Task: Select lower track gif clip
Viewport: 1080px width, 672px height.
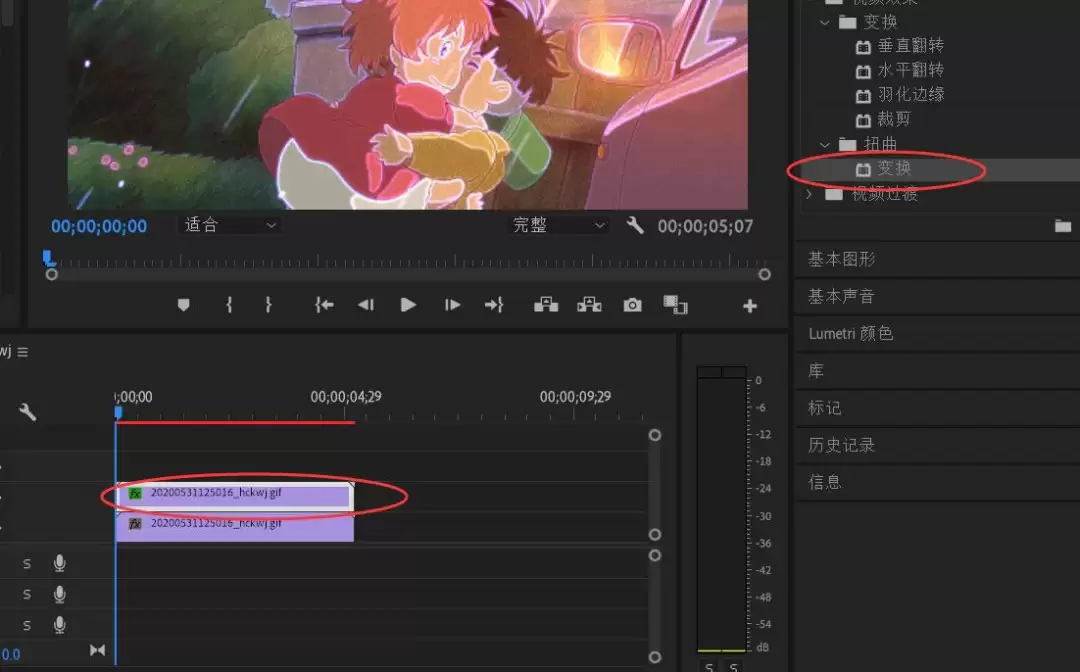Action: point(235,527)
